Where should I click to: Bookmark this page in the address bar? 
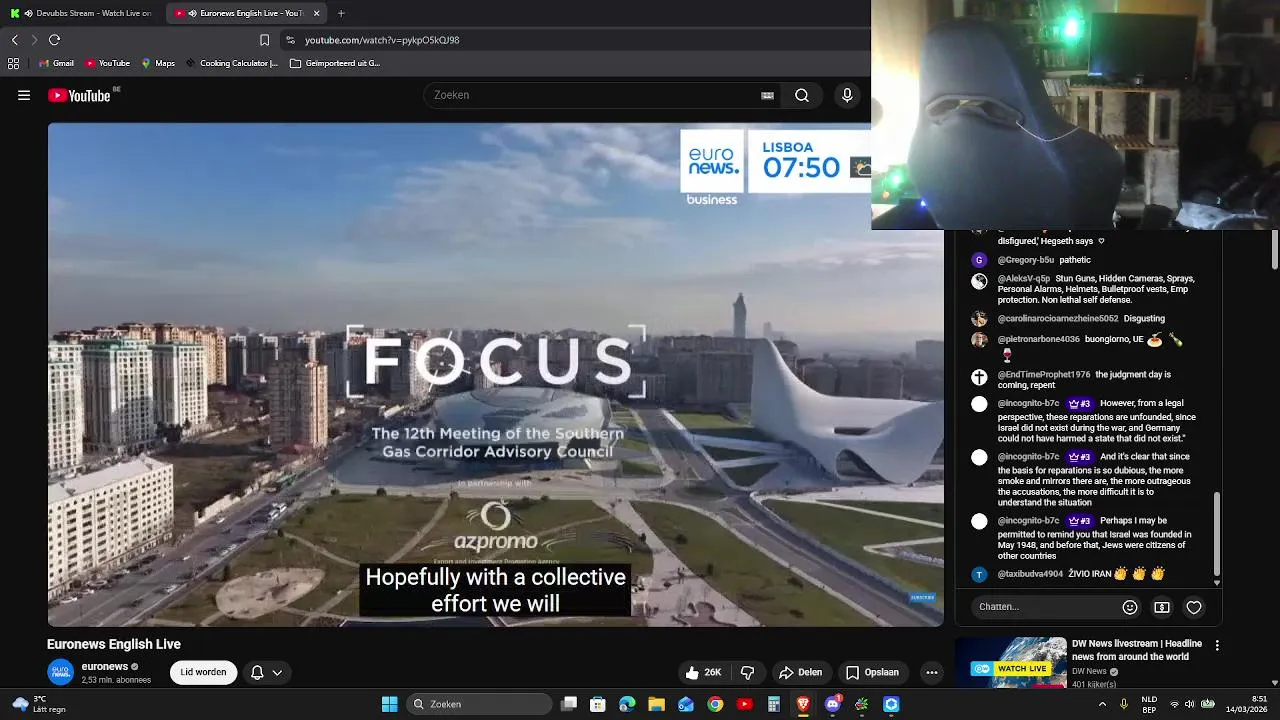pyautogui.click(x=264, y=40)
